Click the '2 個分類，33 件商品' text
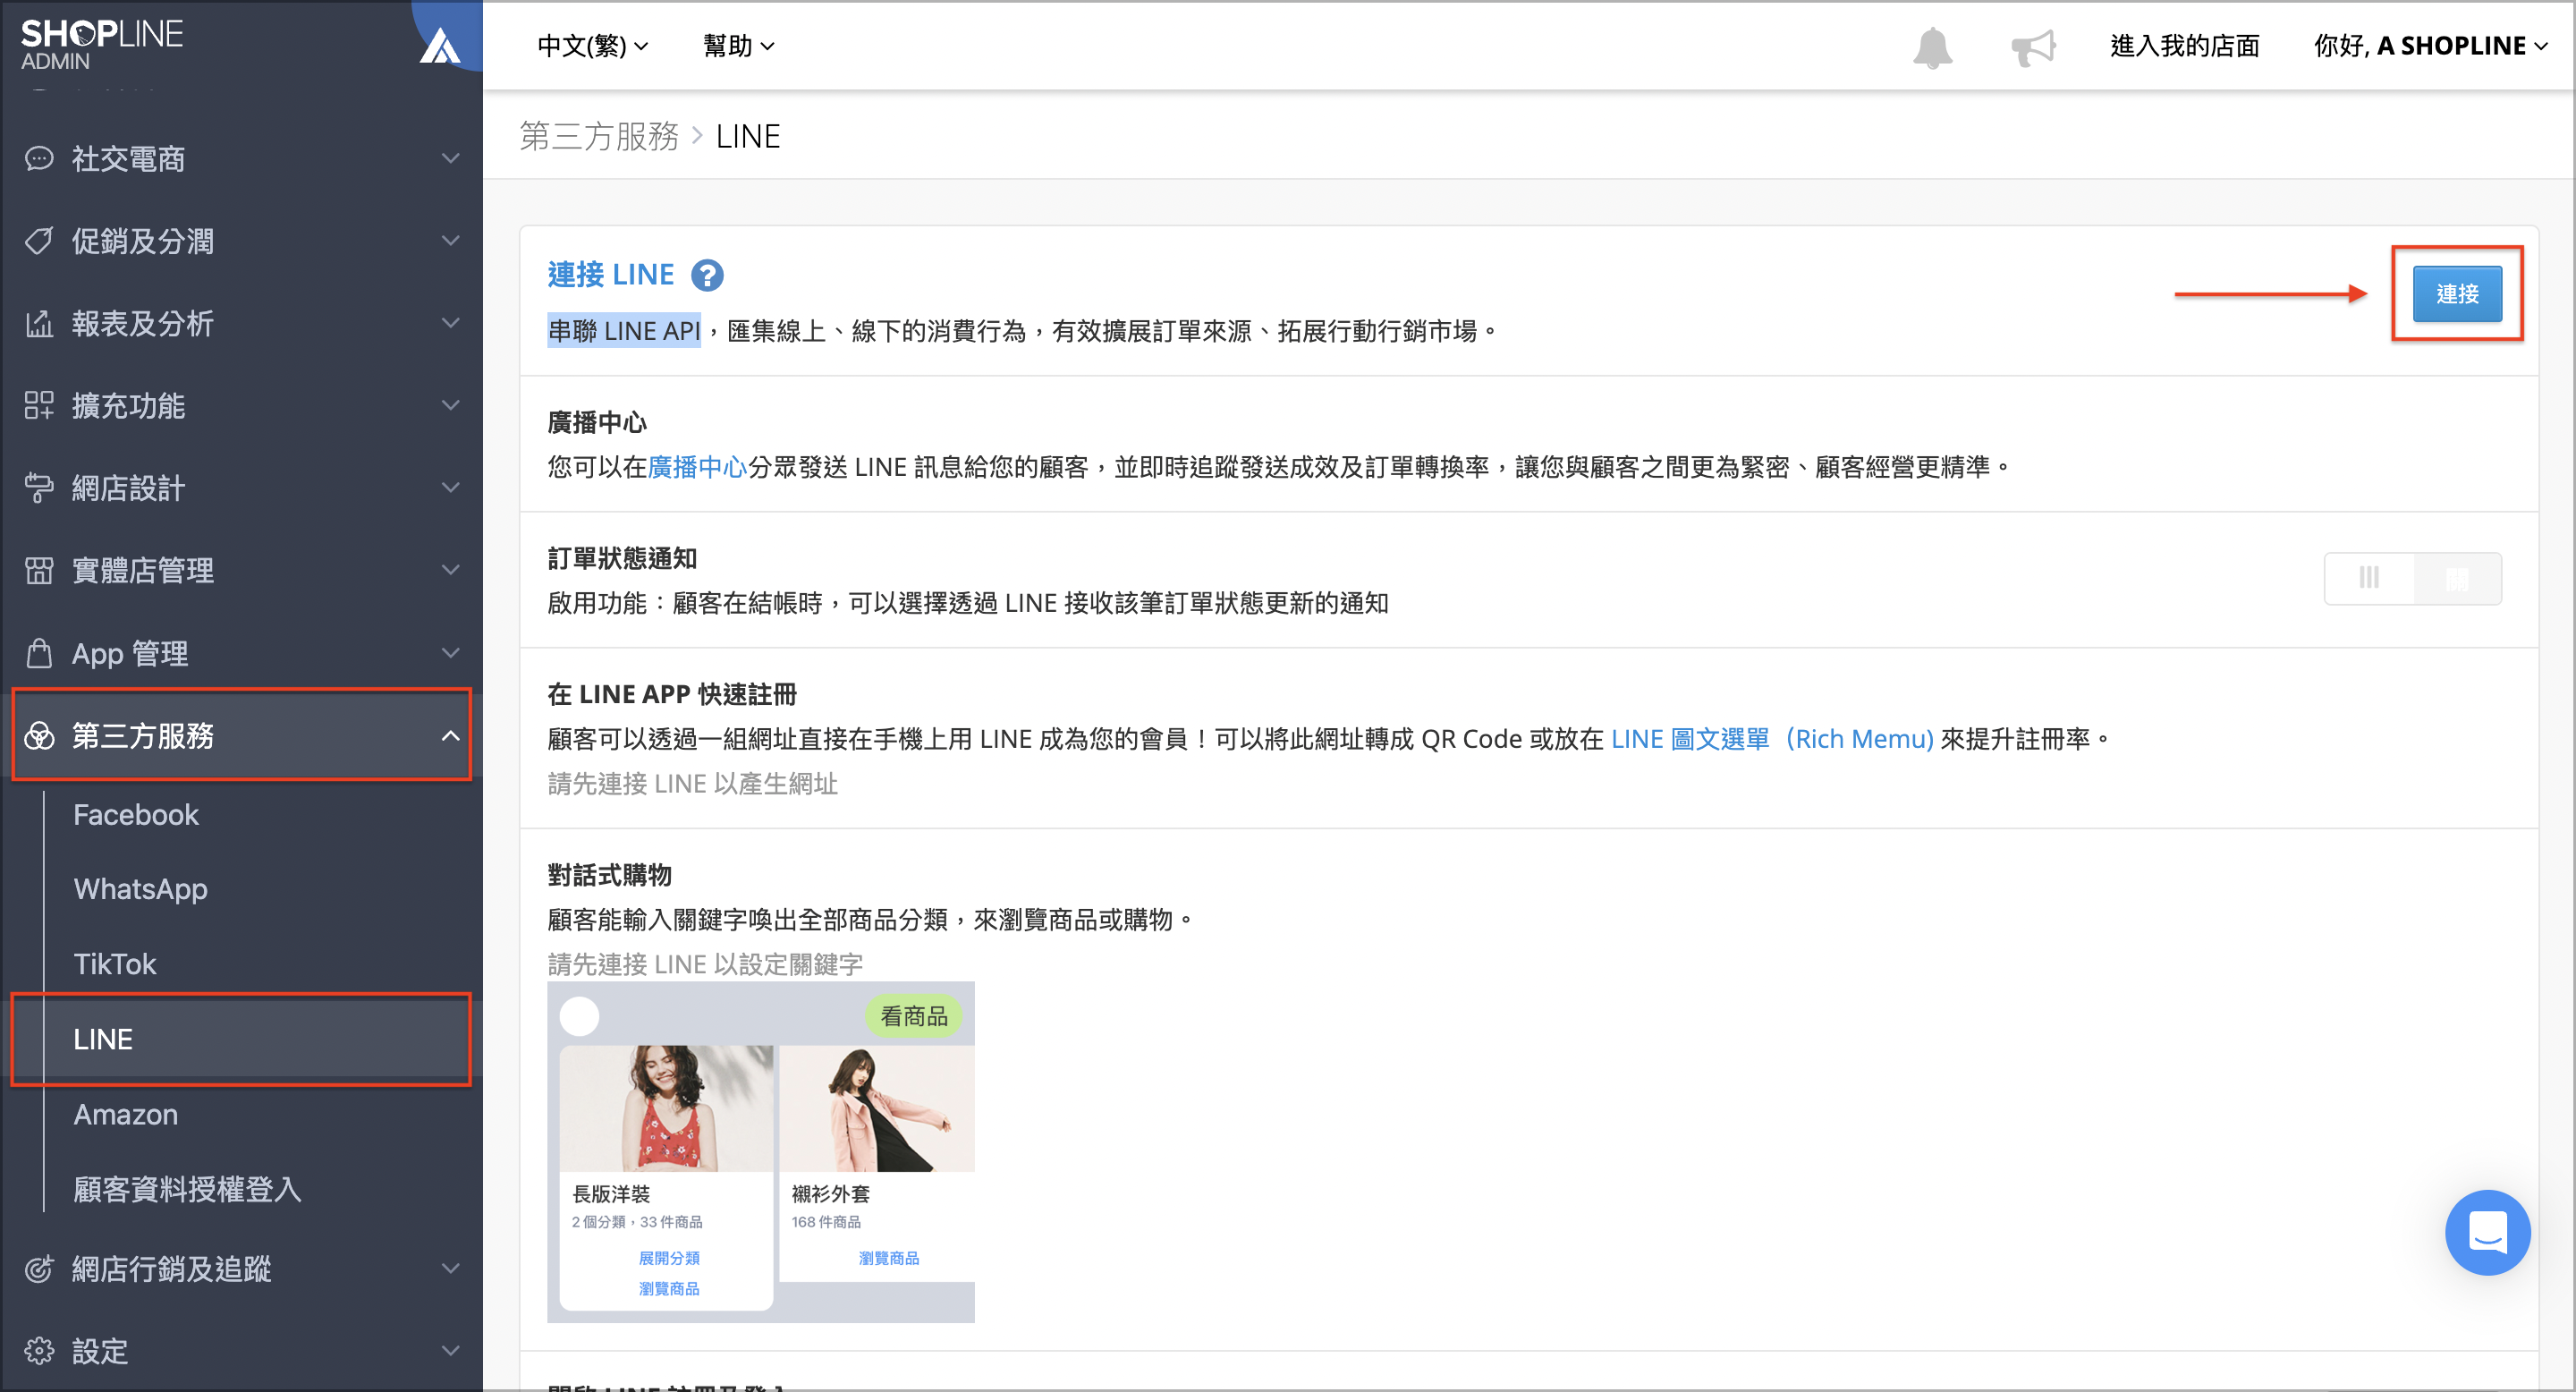The image size is (2576, 1392). (x=637, y=1222)
